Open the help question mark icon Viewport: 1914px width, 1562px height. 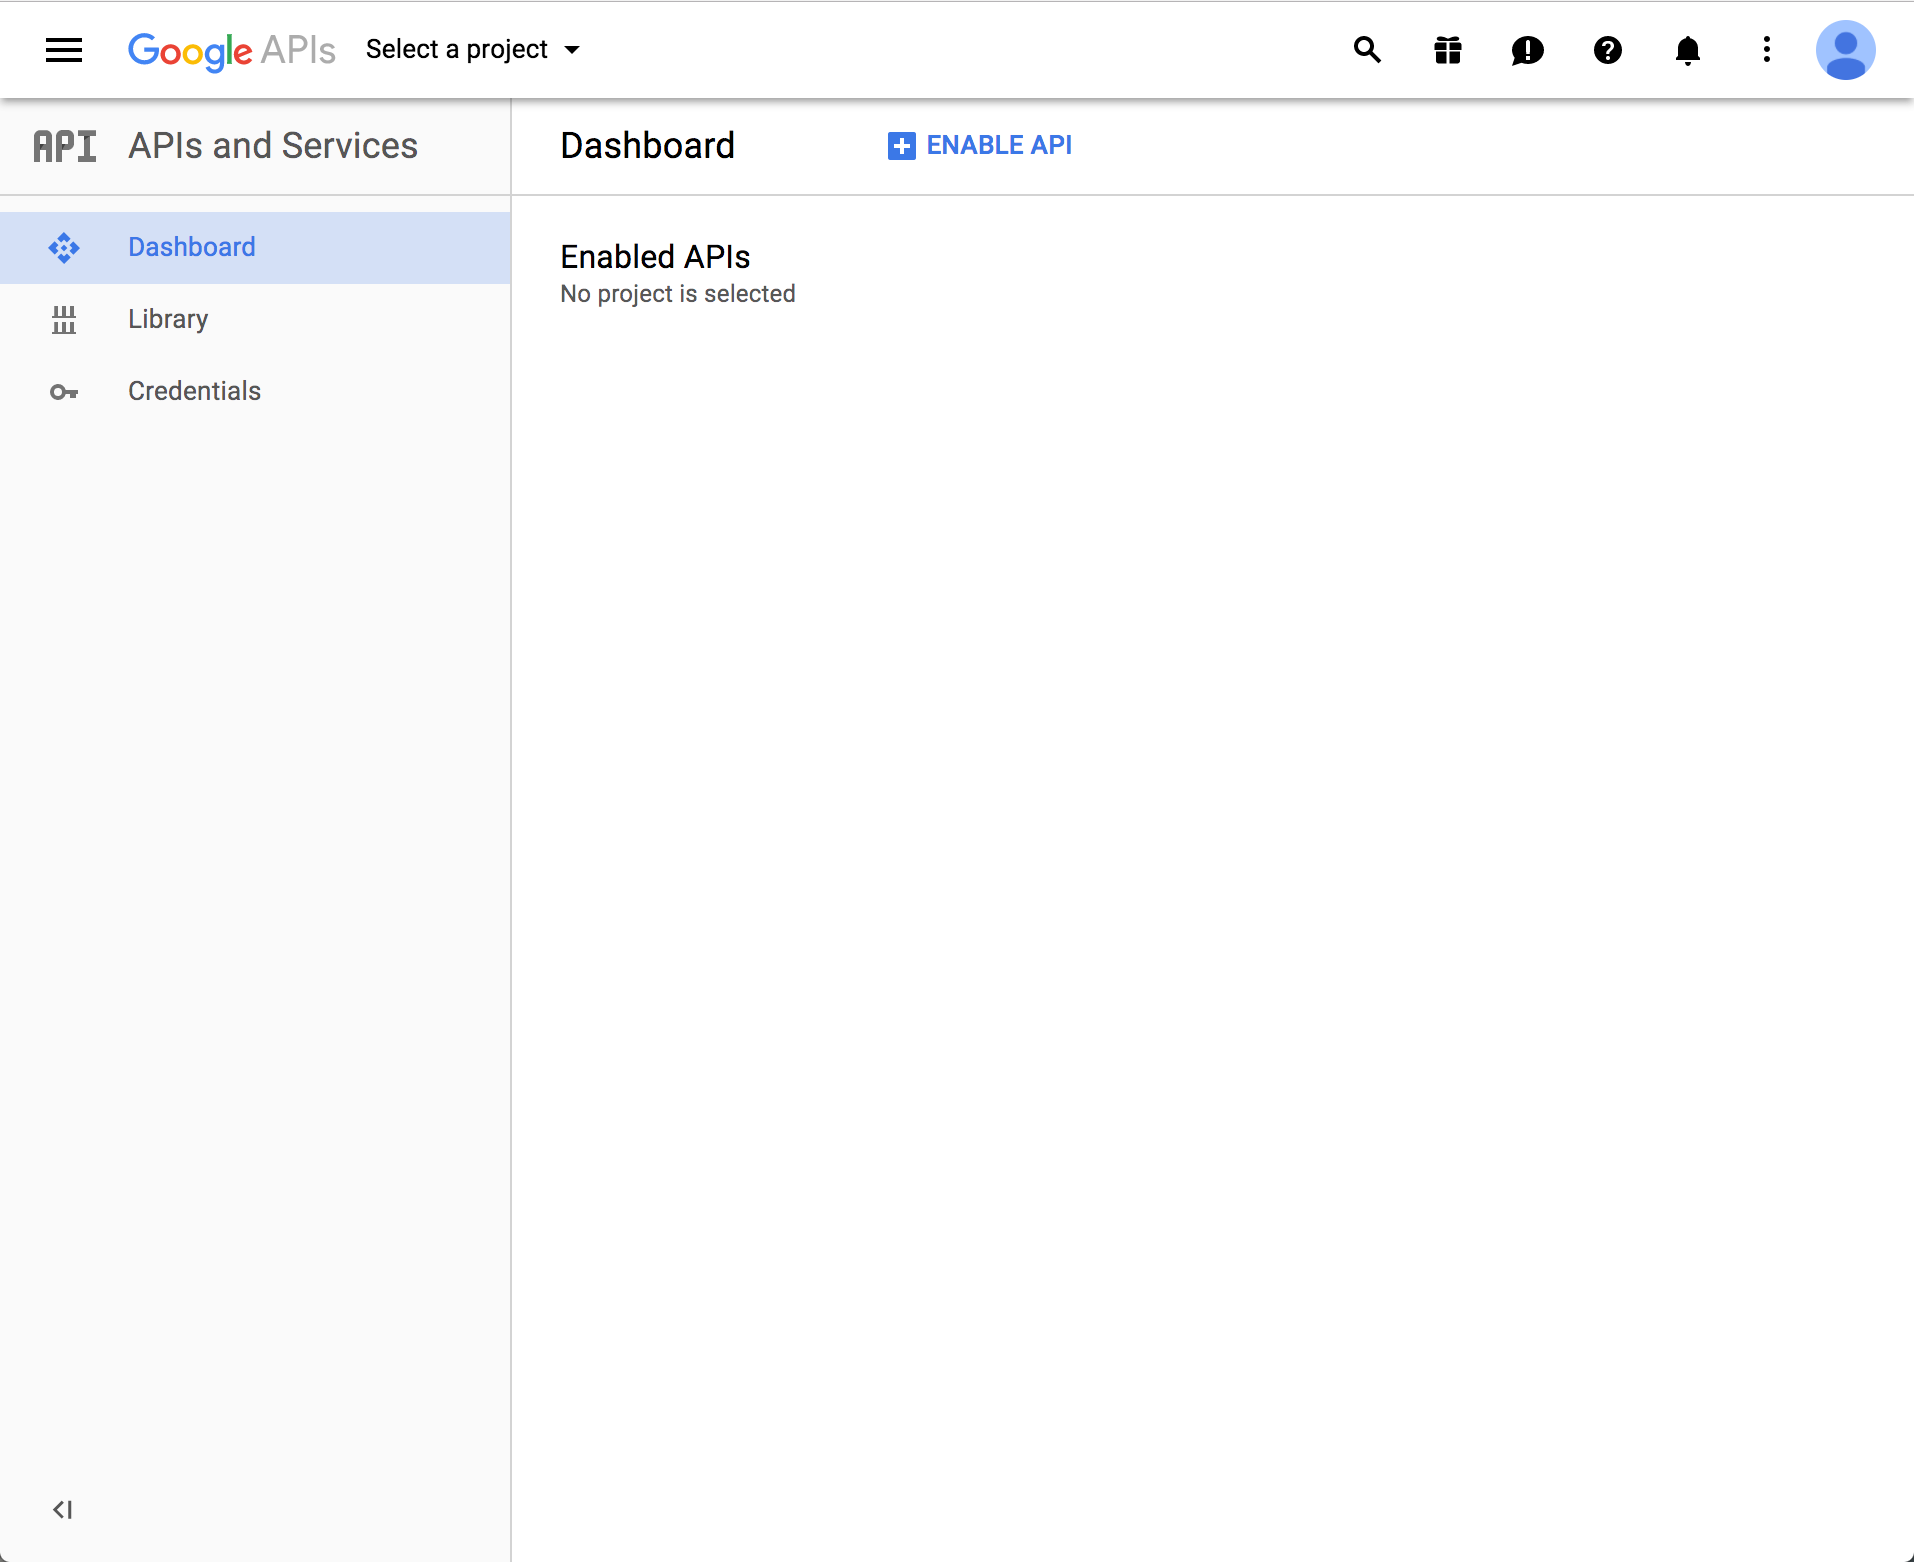pyautogui.click(x=1607, y=50)
